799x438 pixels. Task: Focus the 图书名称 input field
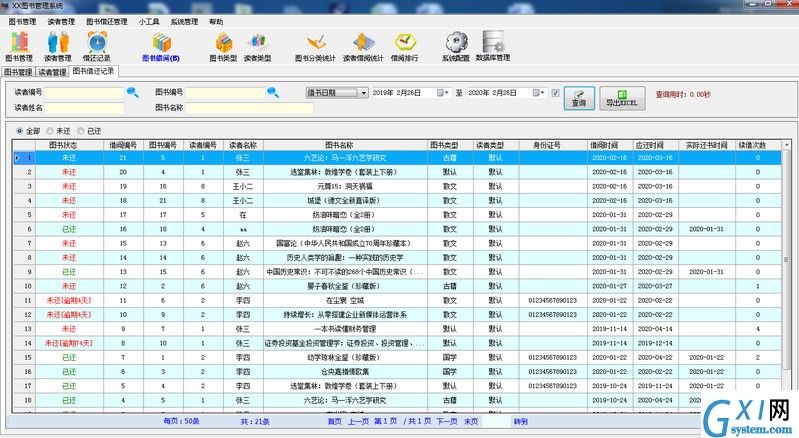click(x=249, y=108)
